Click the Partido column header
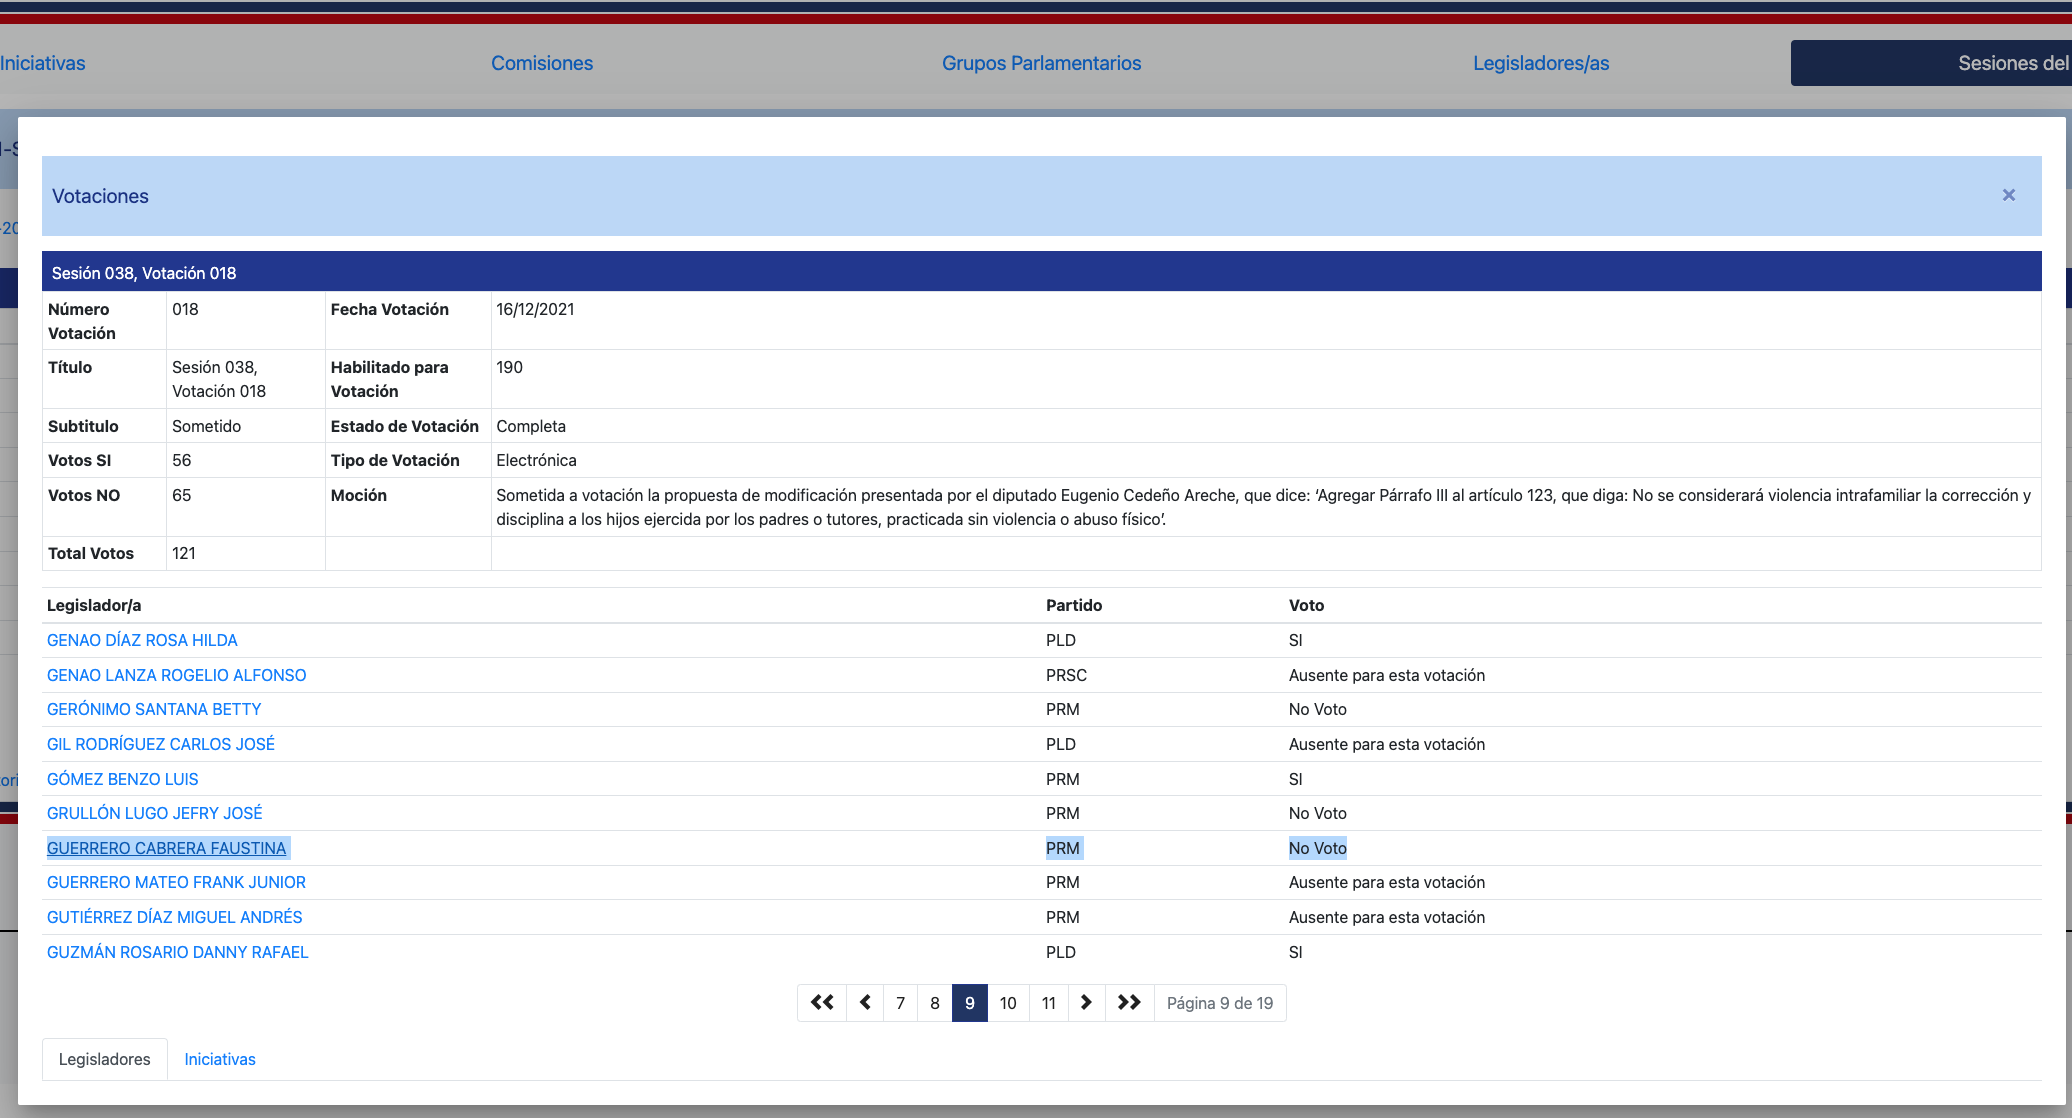This screenshot has height=1118, width=2072. coord(1074,605)
